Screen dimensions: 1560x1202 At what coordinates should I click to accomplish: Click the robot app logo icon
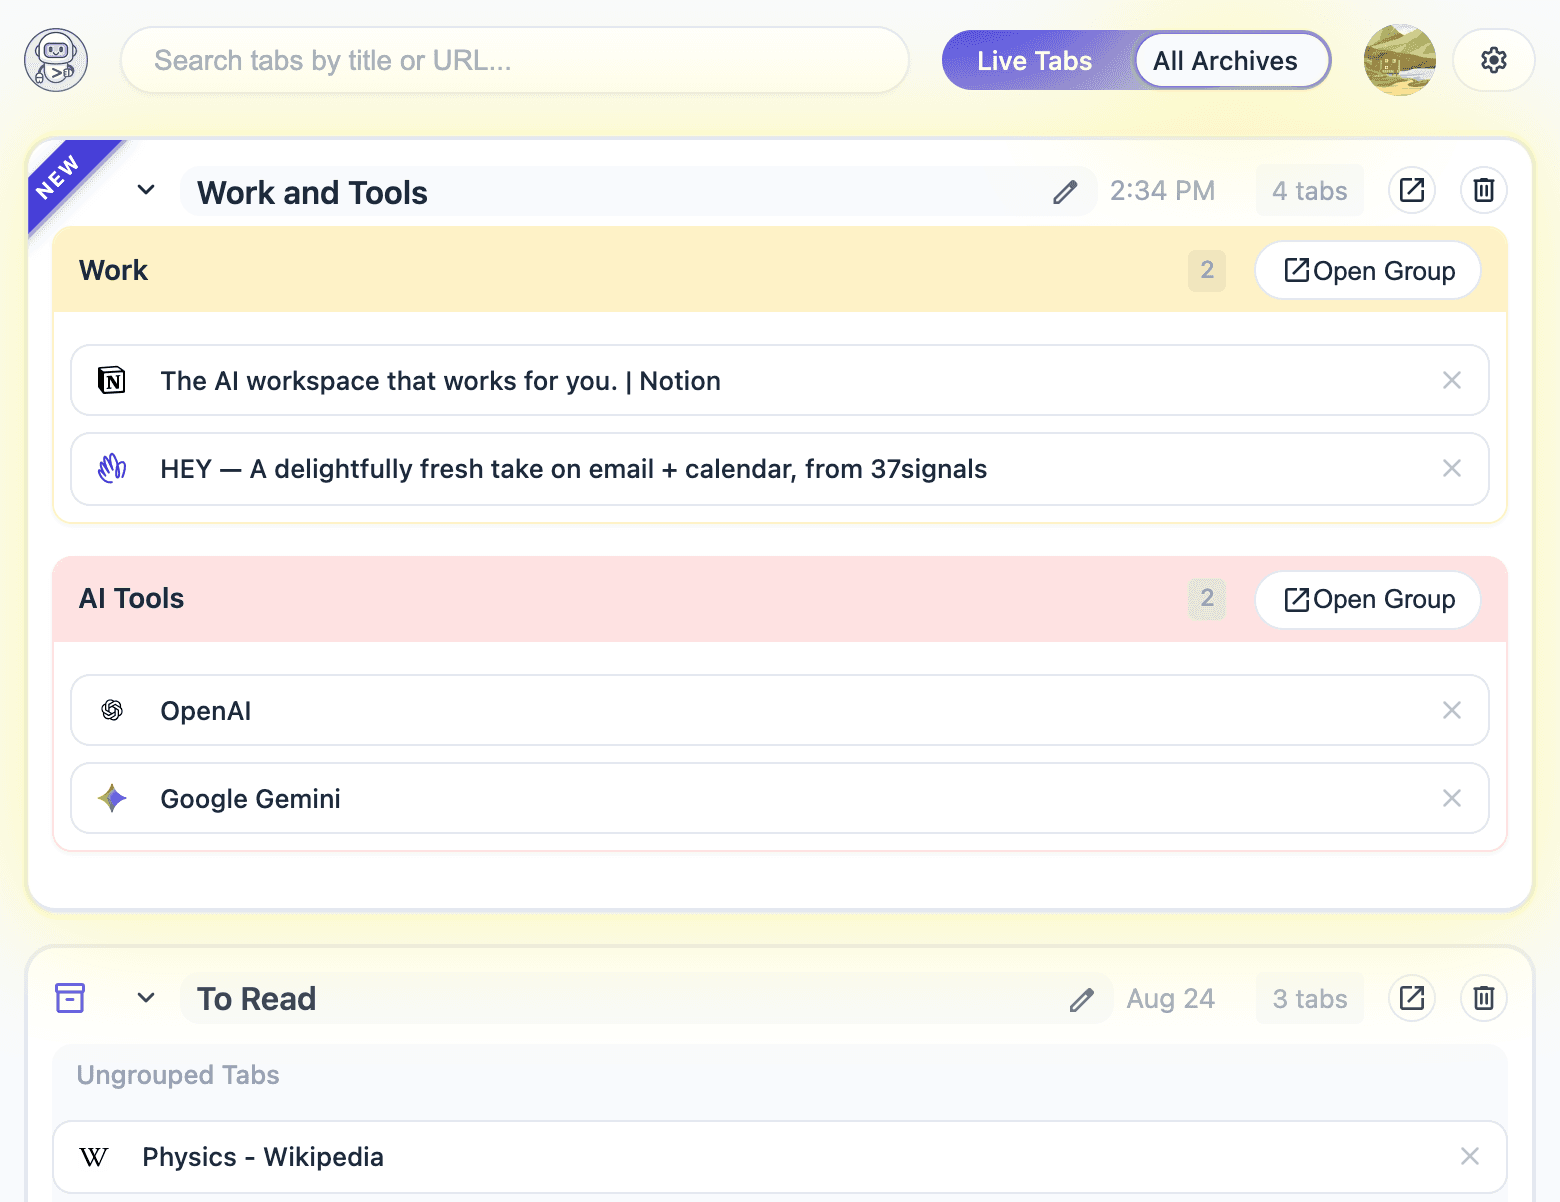[56, 60]
